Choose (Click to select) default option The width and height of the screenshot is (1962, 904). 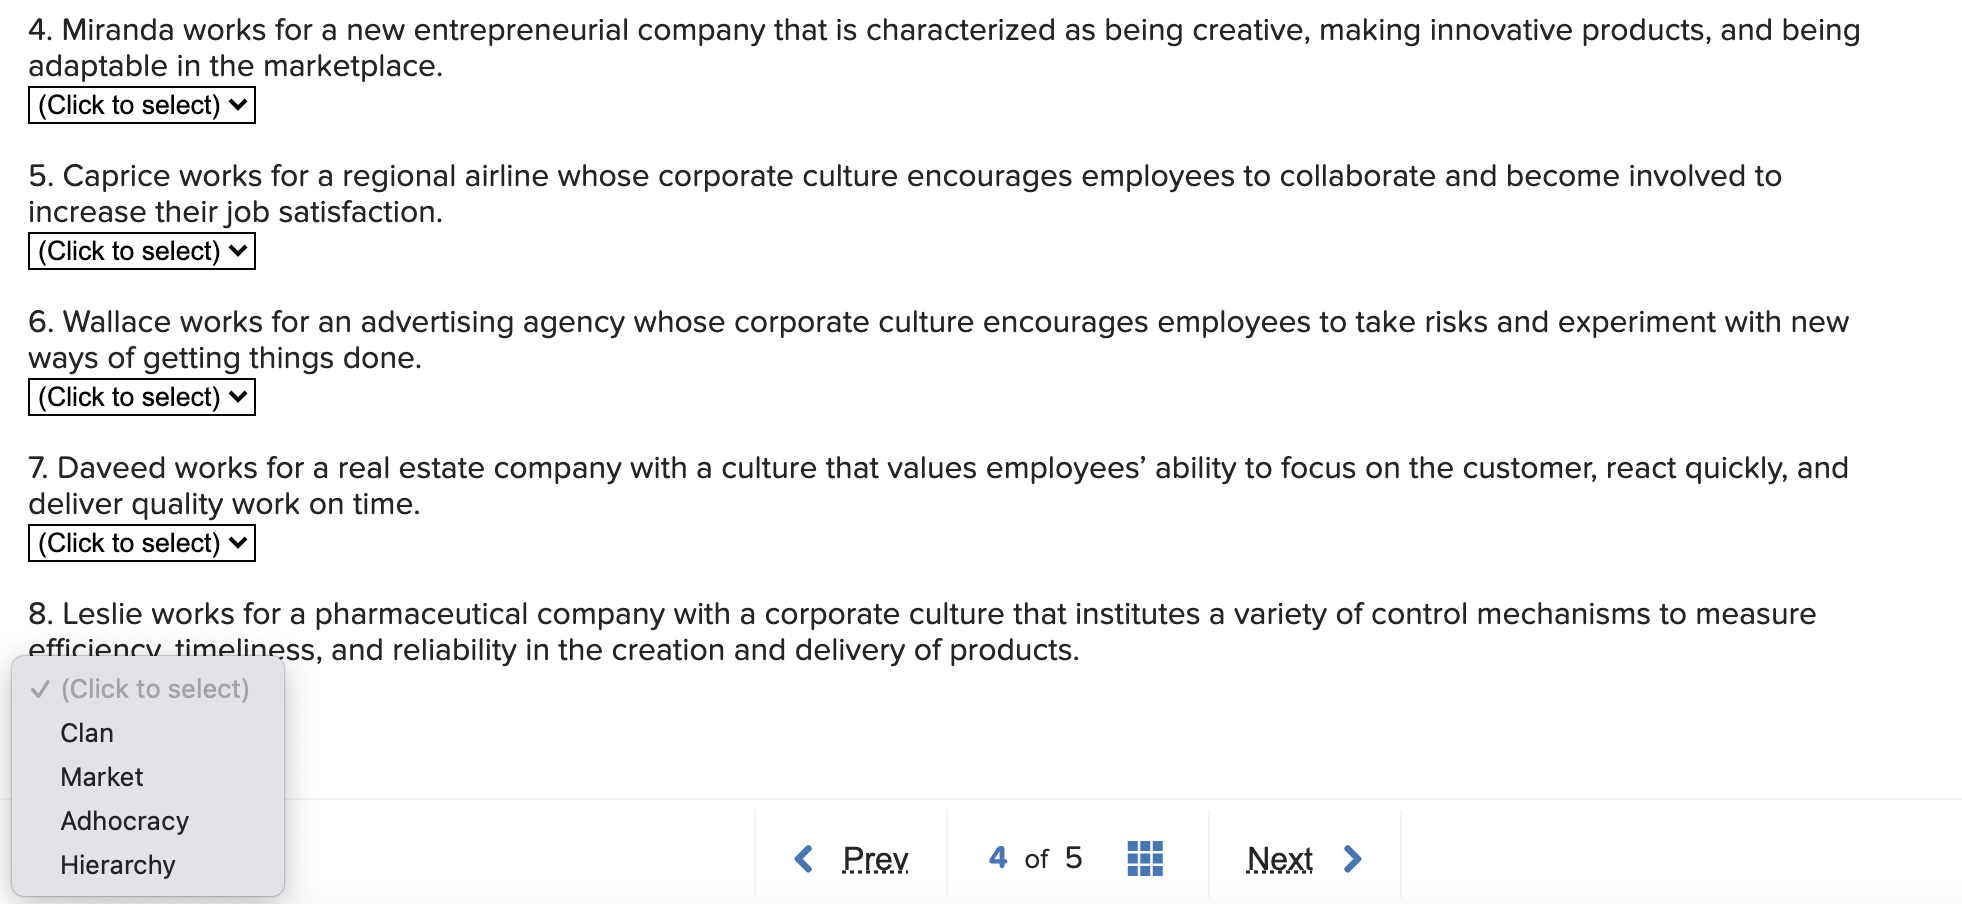click(155, 688)
